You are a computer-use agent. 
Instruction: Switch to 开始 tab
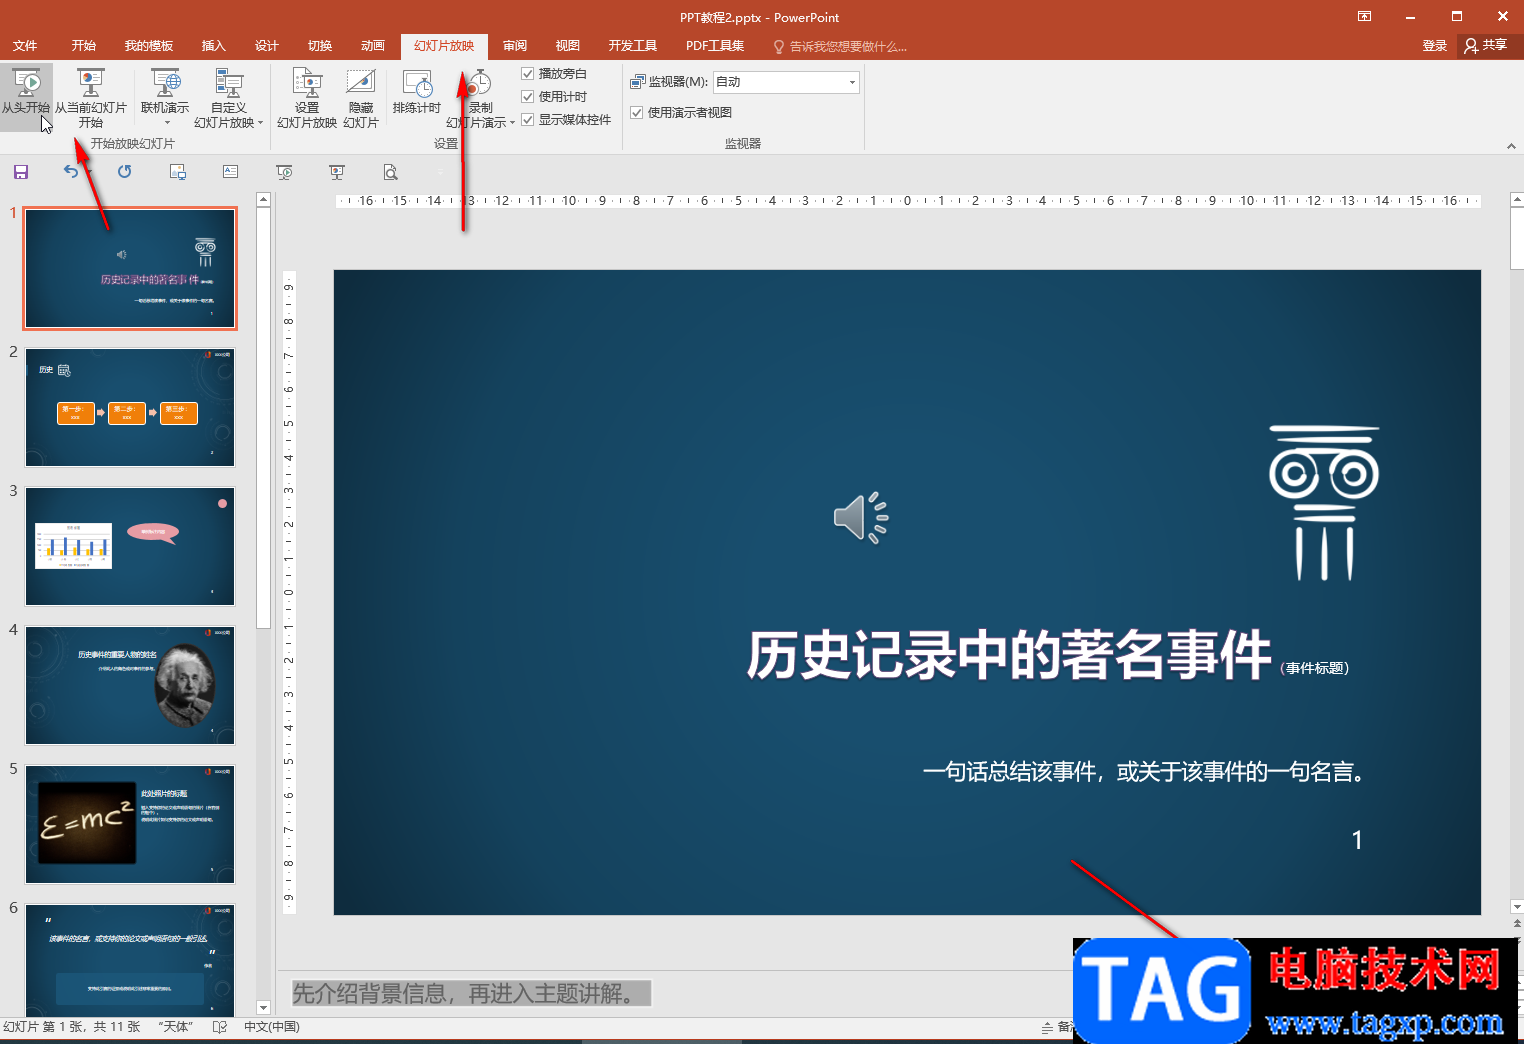(84, 46)
